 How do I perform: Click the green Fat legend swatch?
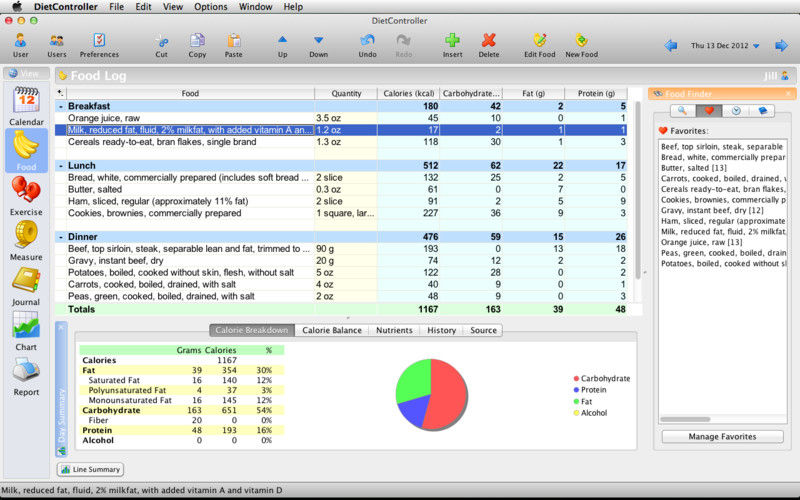point(576,402)
